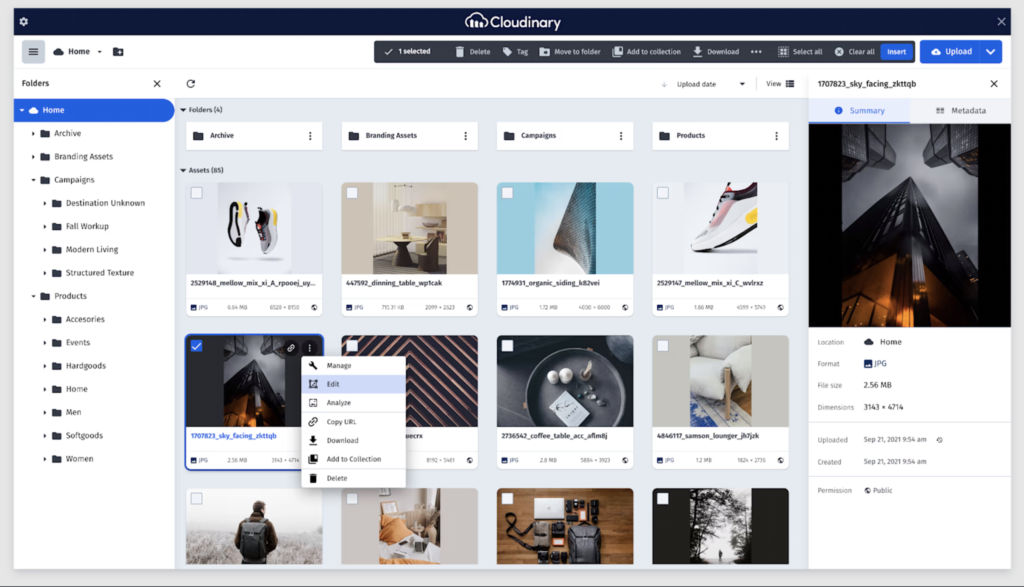Choose Copy URL from the context menu

pos(353,422)
